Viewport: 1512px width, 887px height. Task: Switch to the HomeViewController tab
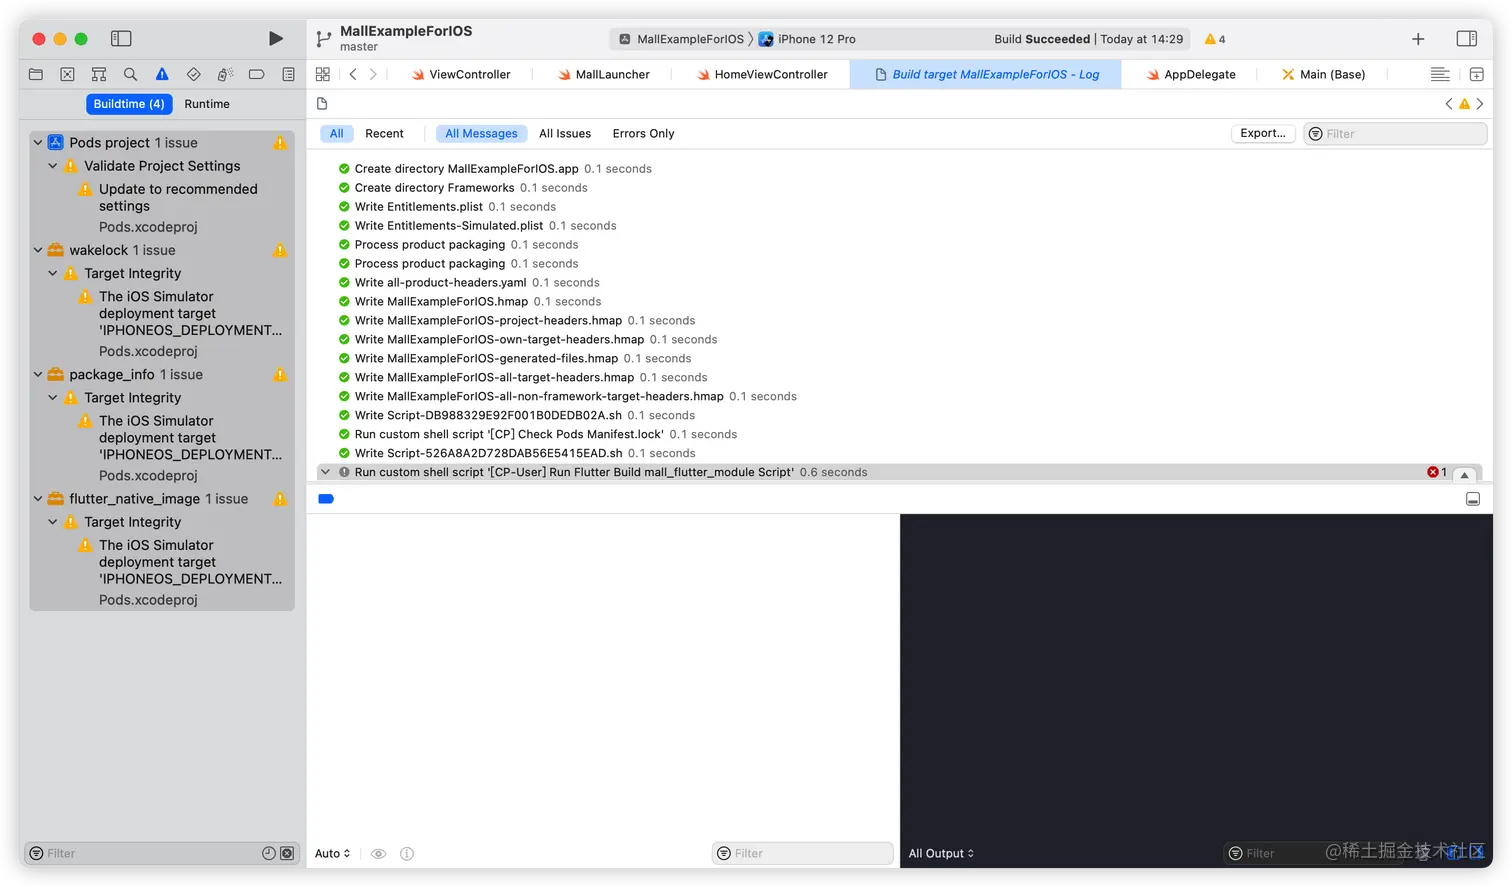coord(762,74)
